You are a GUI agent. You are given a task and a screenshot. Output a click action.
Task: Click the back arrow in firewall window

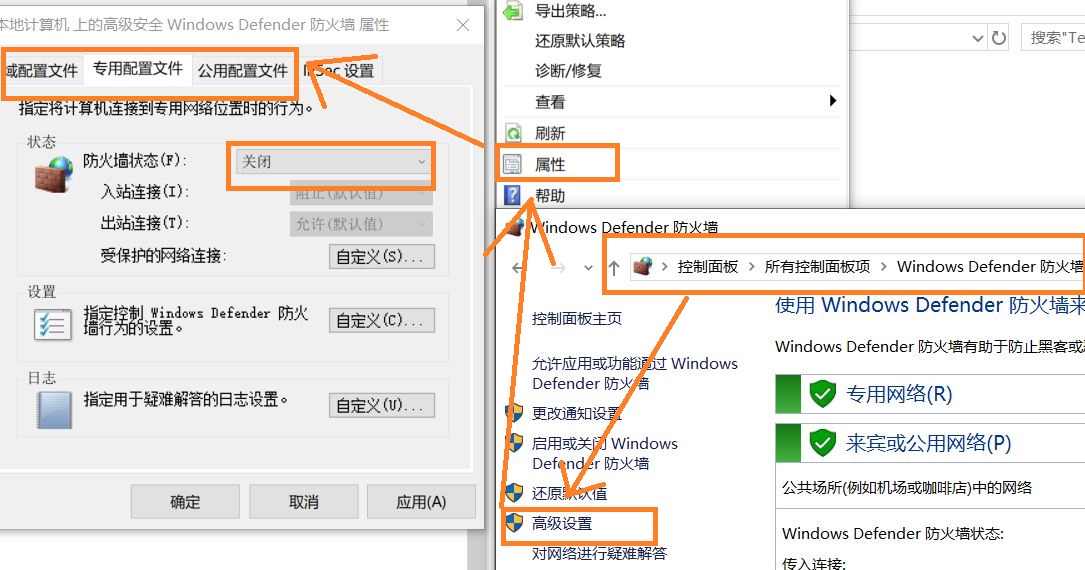(518, 268)
